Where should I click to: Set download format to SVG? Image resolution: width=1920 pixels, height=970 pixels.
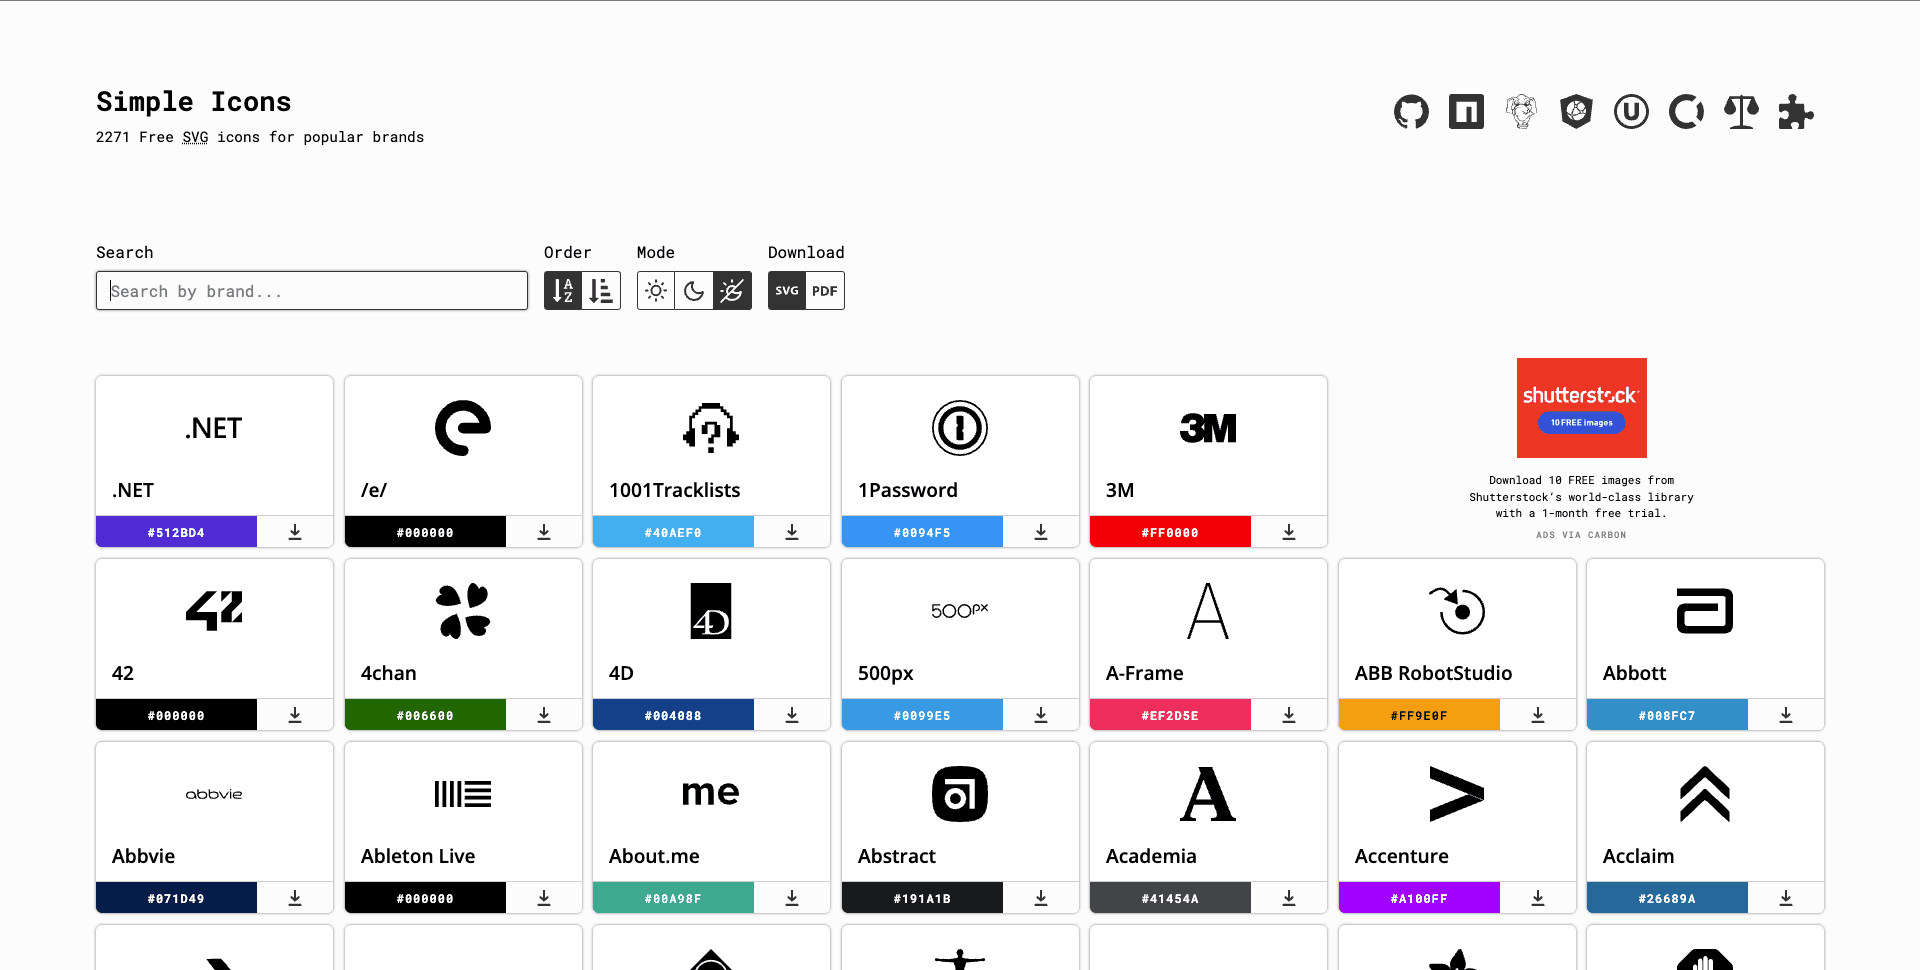point(787,291)
